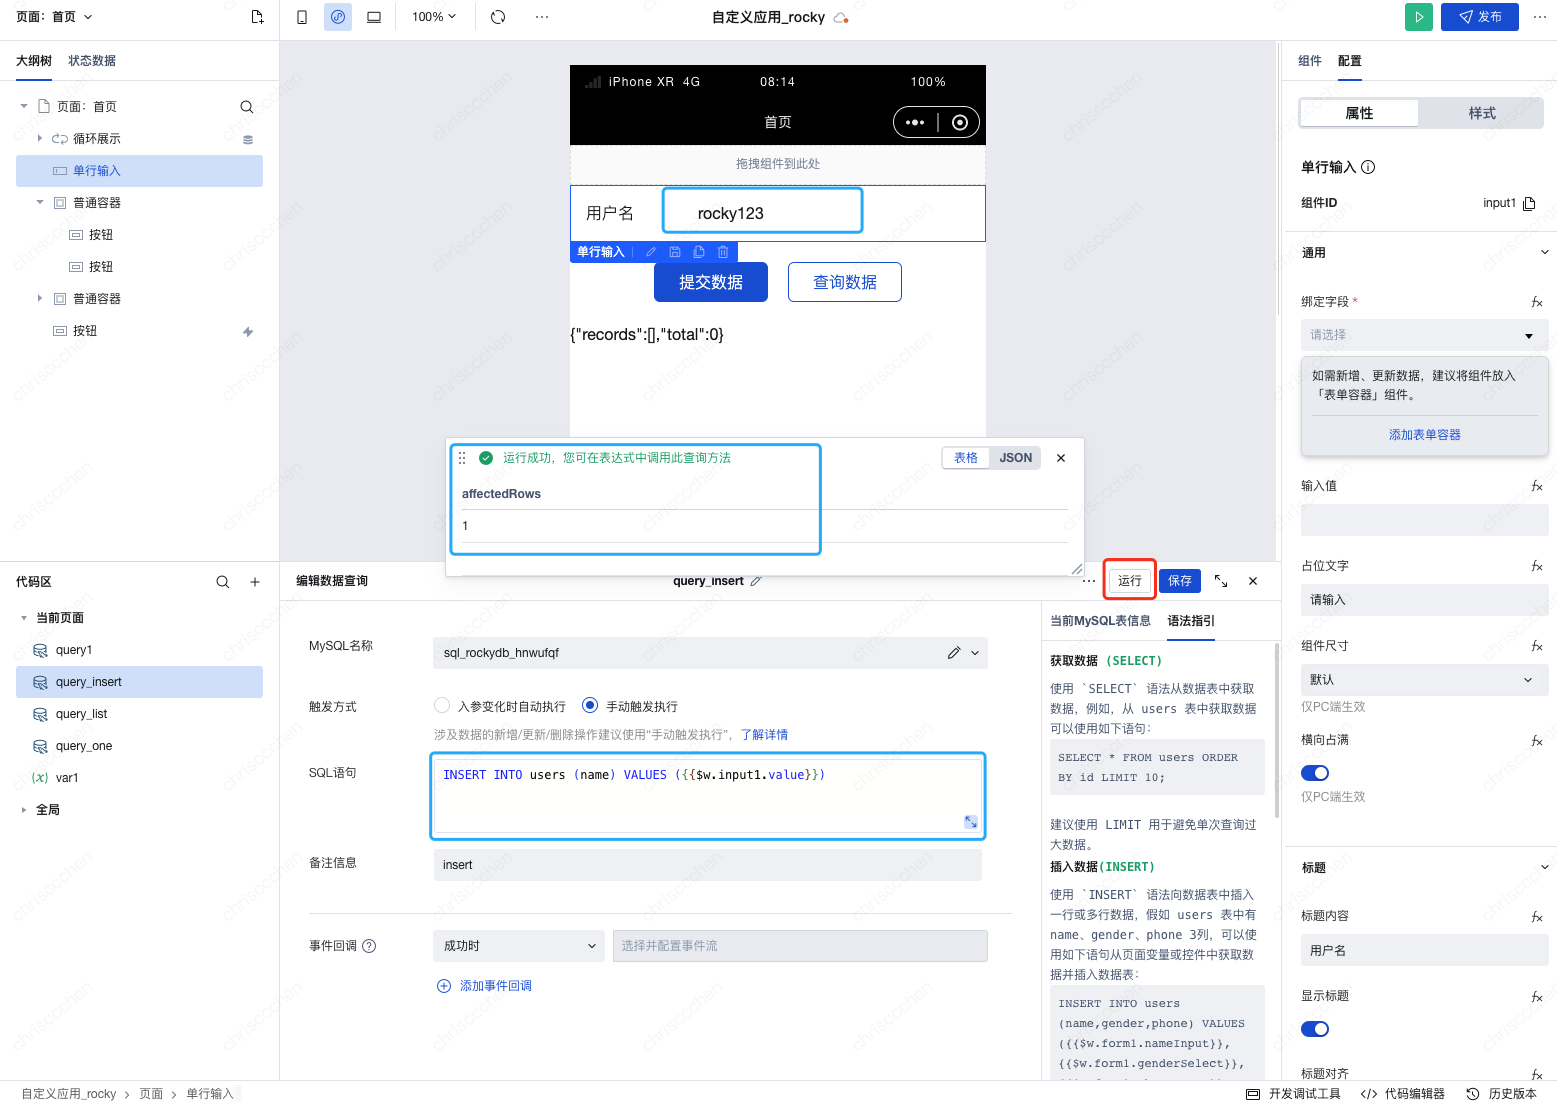Delete the selected single-line input component
The image size is (1557, 1102).
tap(723, 252)
